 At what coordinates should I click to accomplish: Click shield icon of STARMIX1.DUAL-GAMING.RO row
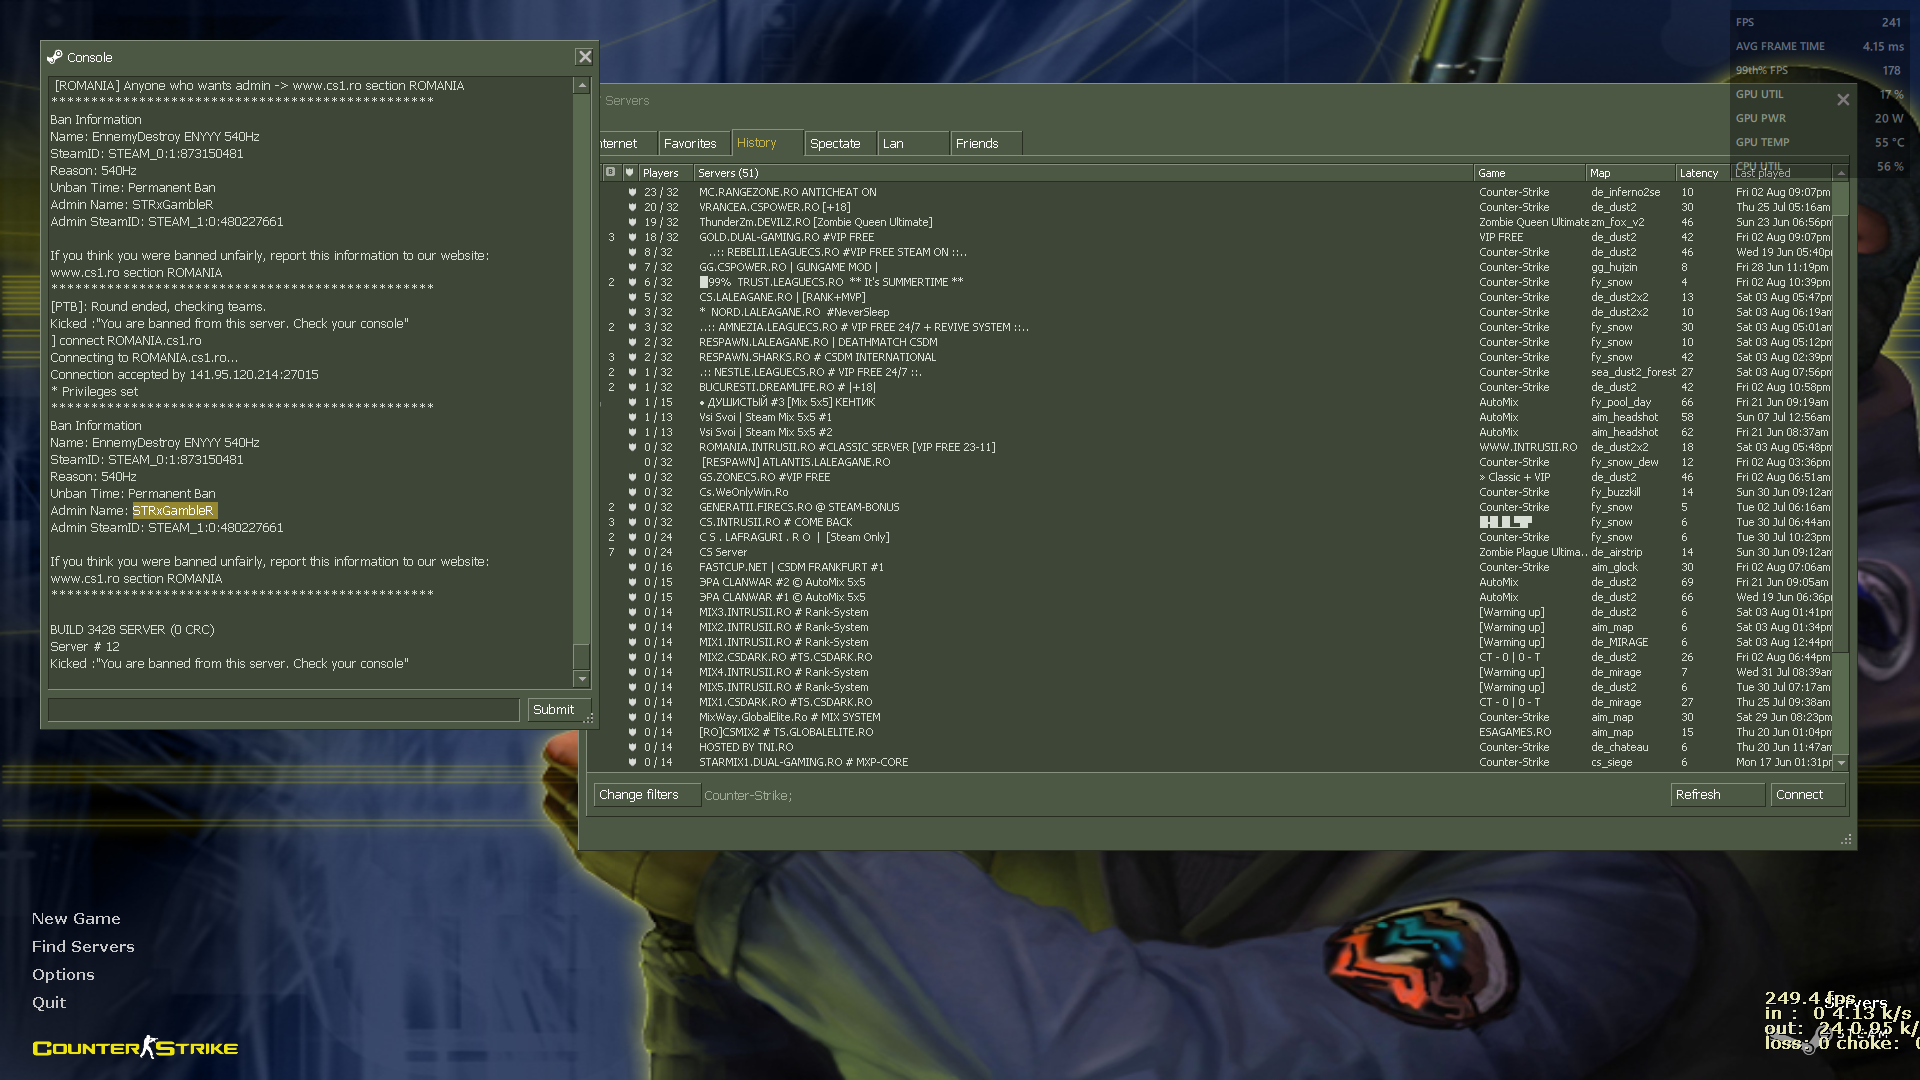[x=632, y=762]
